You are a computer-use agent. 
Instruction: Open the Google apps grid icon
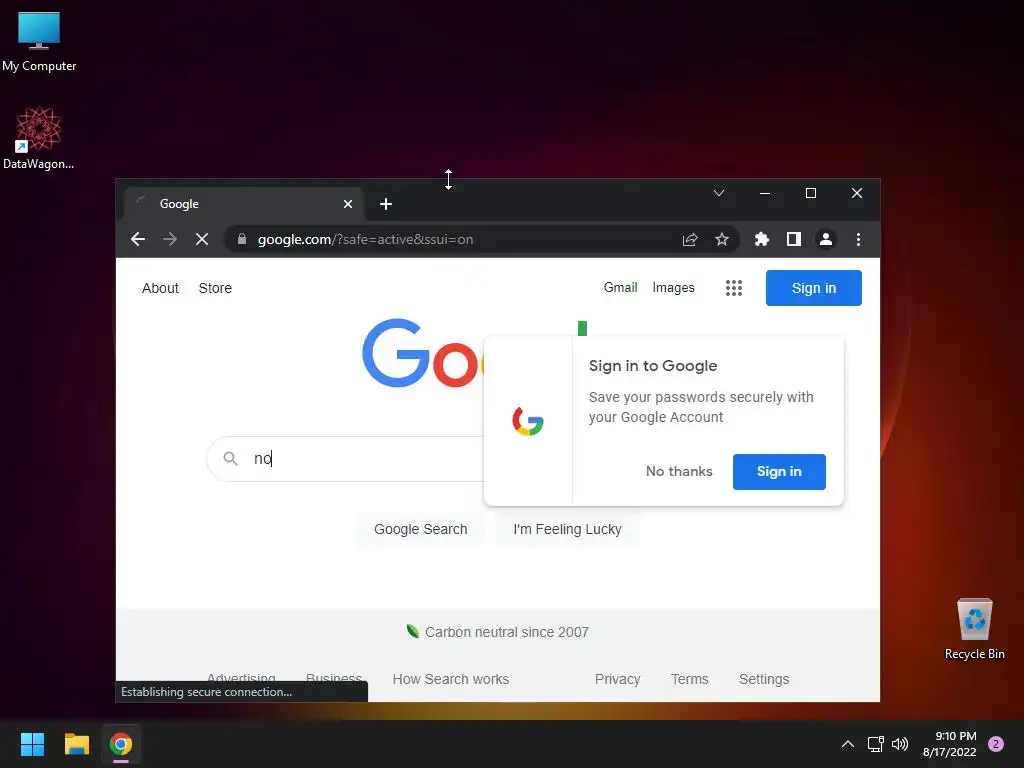tap(734, 288)
